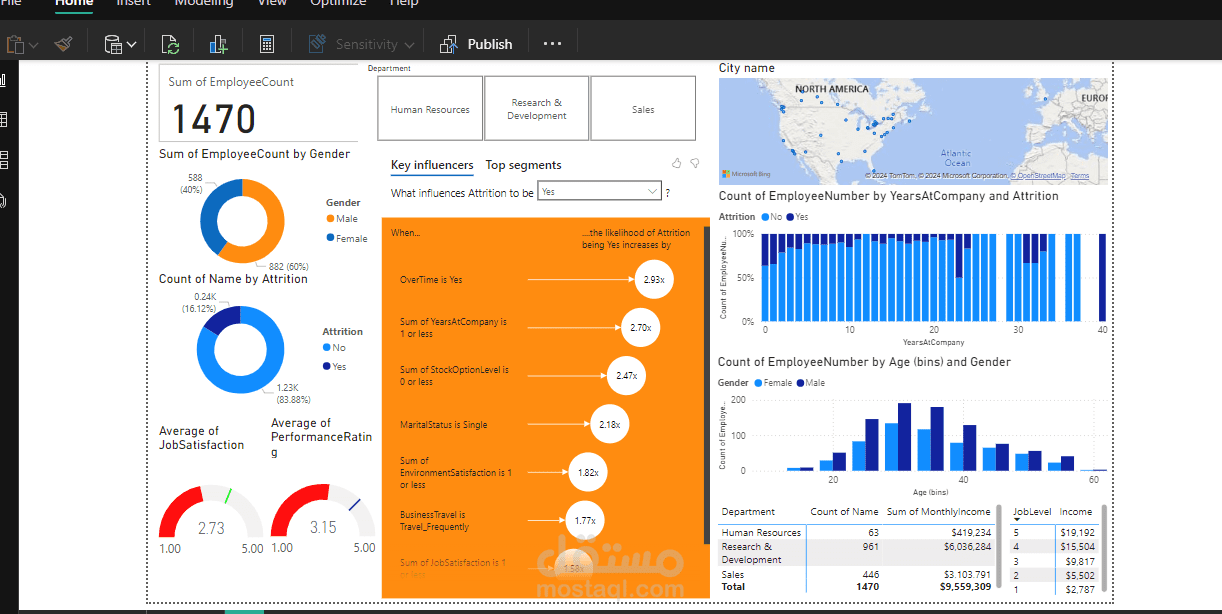Click the question mark beside Yes dropdown

668,193
